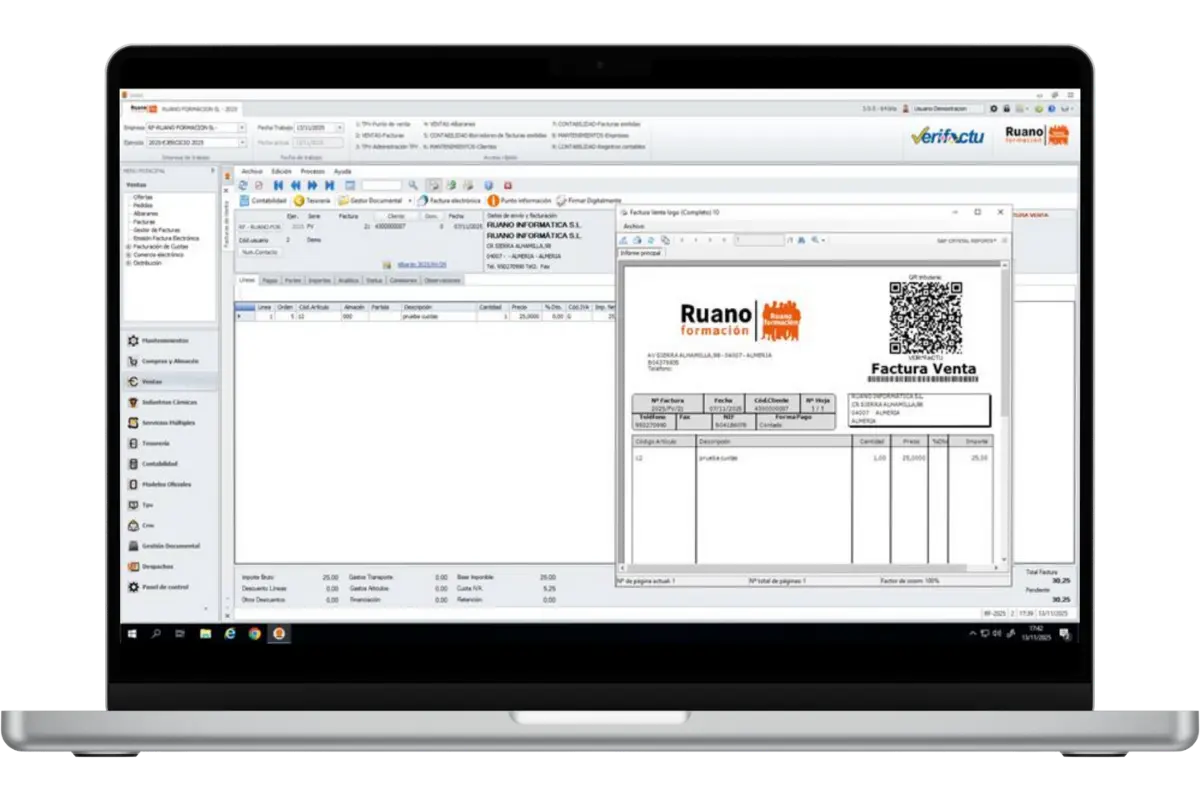Open the Gestor Documental dropdown arrow

click(x=410, y=200)
